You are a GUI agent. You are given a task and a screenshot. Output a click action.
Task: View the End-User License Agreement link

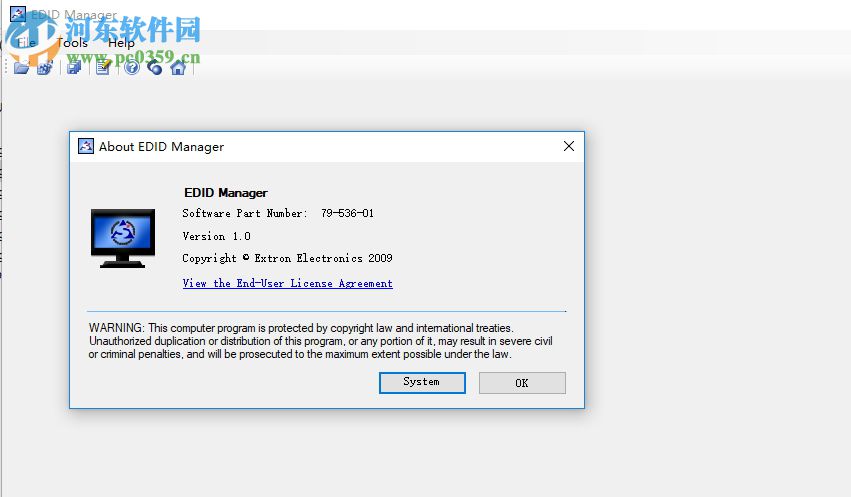pos(288,283)
